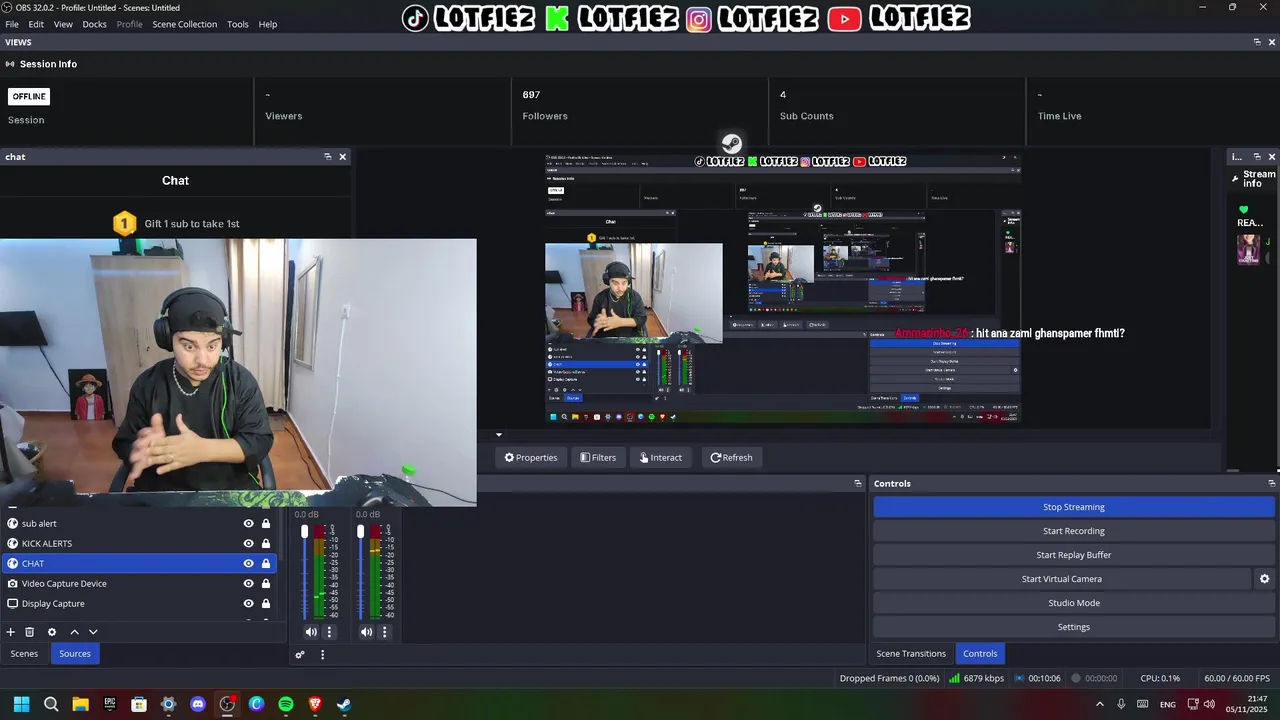Viewport: 1280px width, 720px height.
Task: Unlock the CHAT source
Action: (266, 564)
